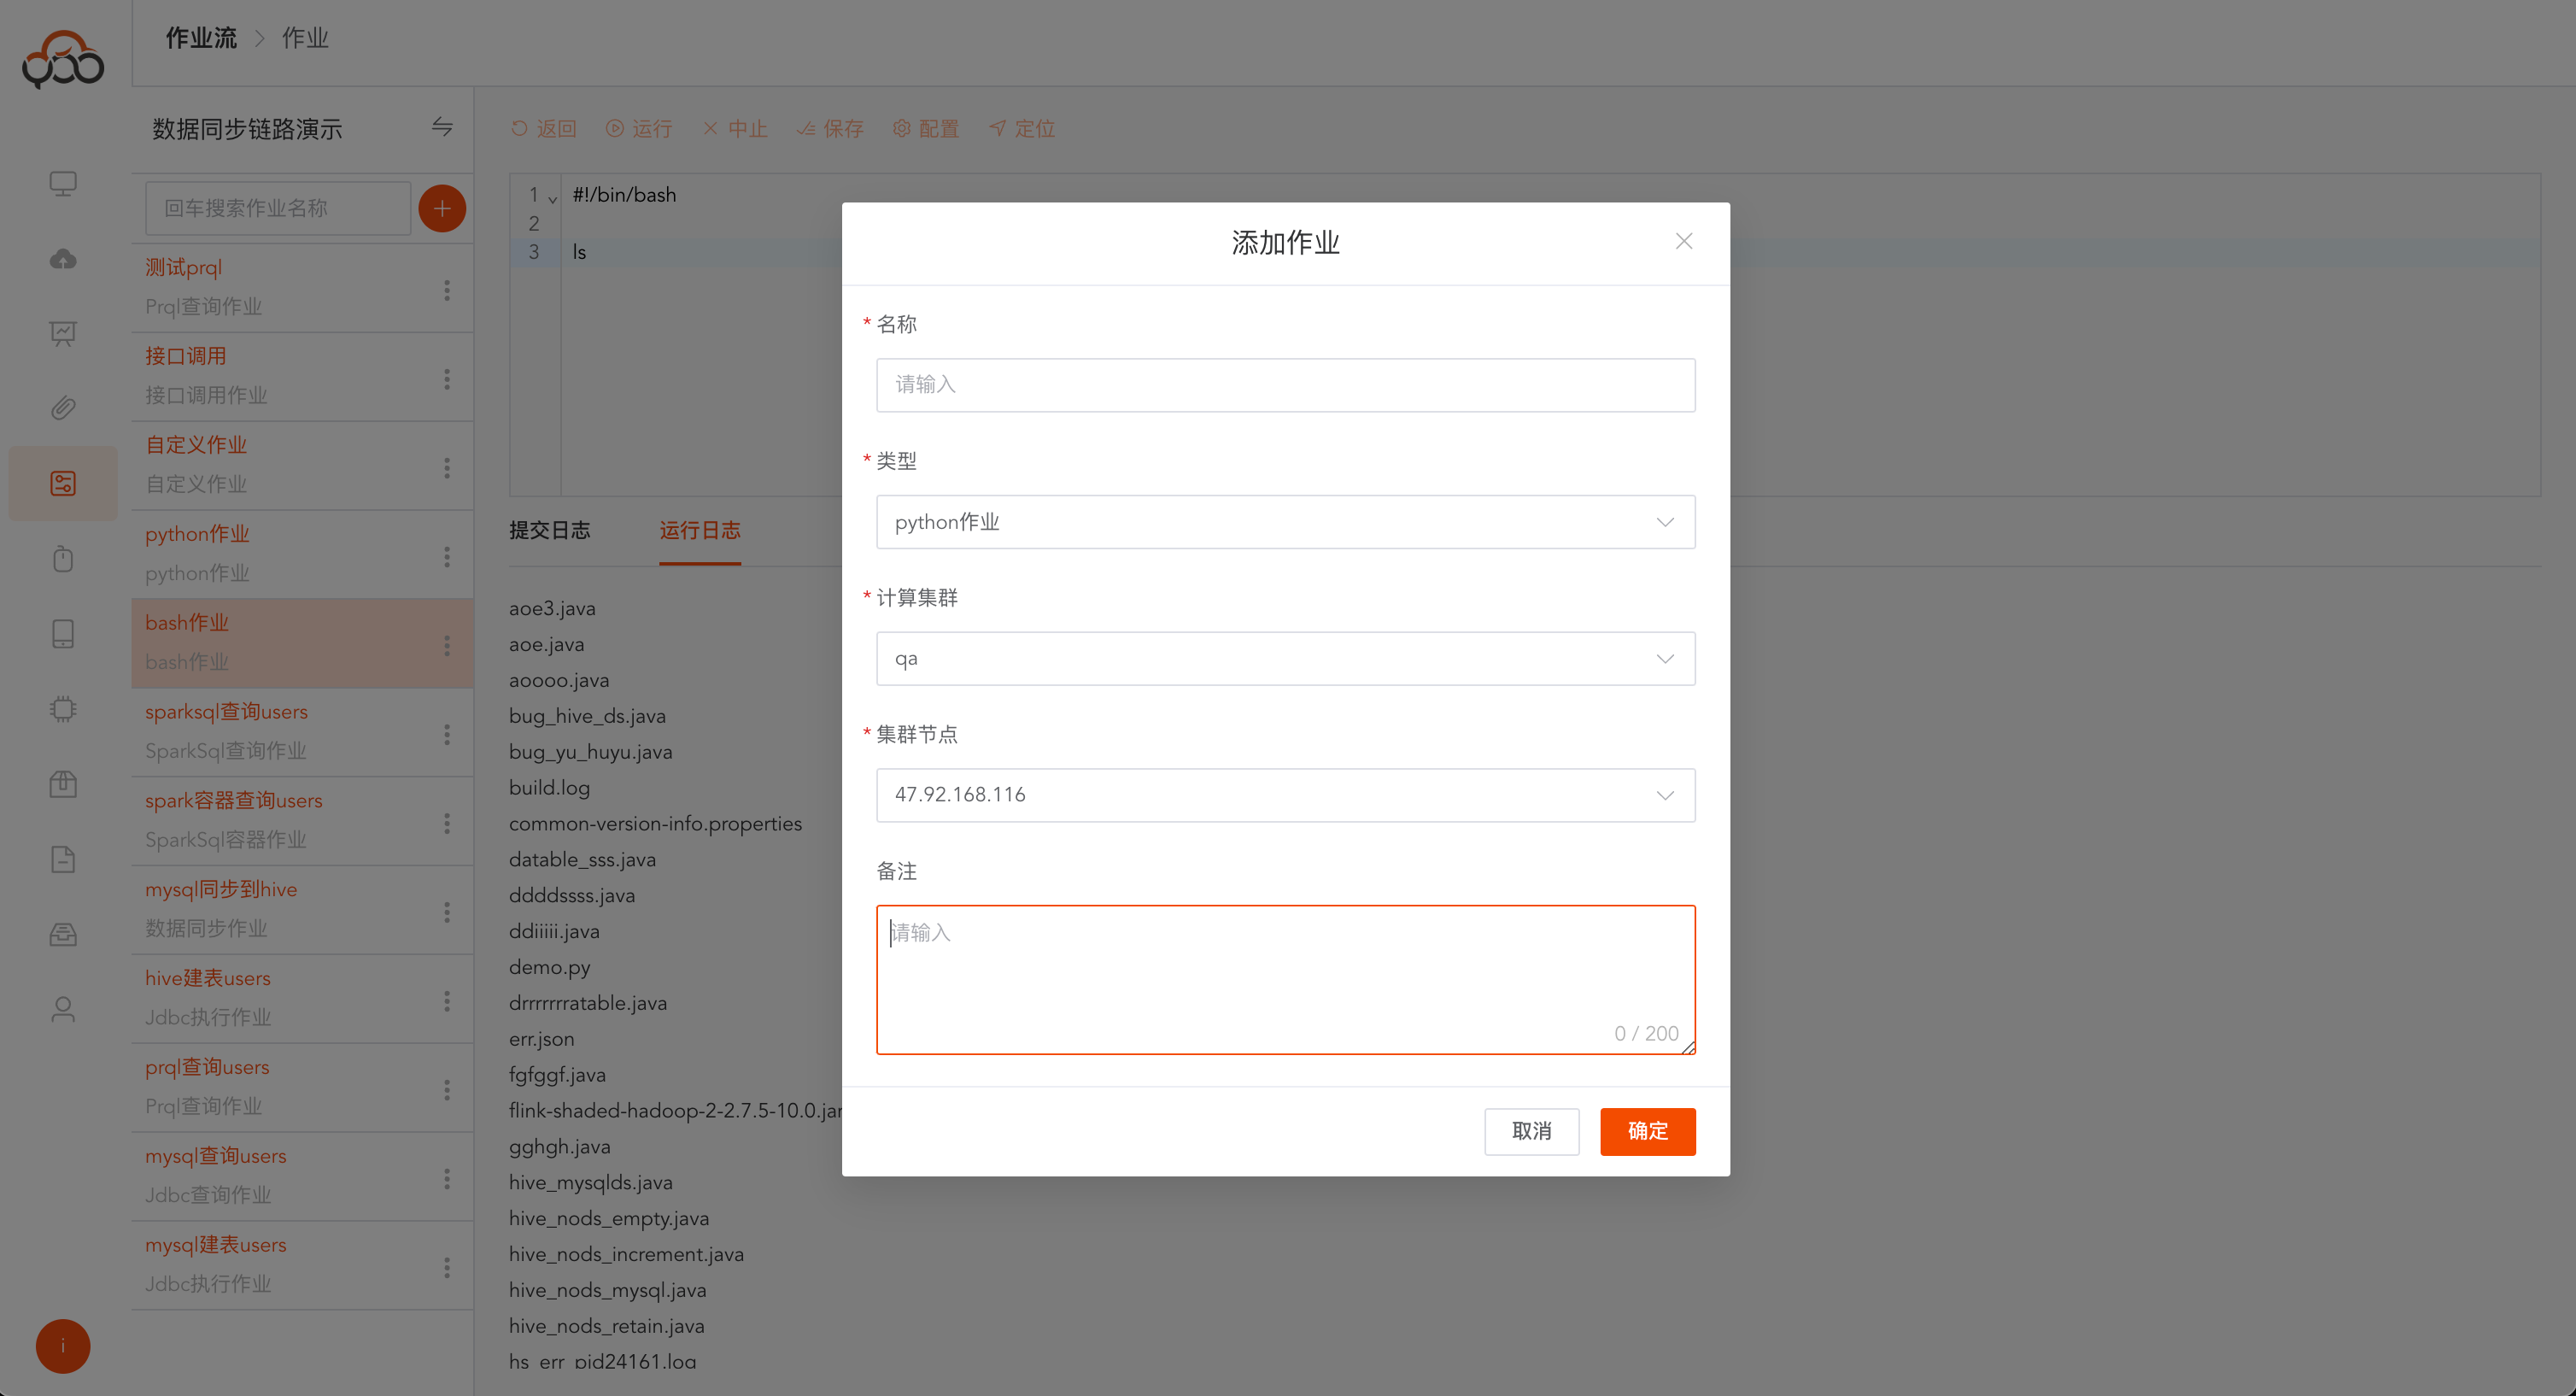Click the orange add job plus button
The height and width of the screenshot is (1396, 2576).
(x=442, y=208)
